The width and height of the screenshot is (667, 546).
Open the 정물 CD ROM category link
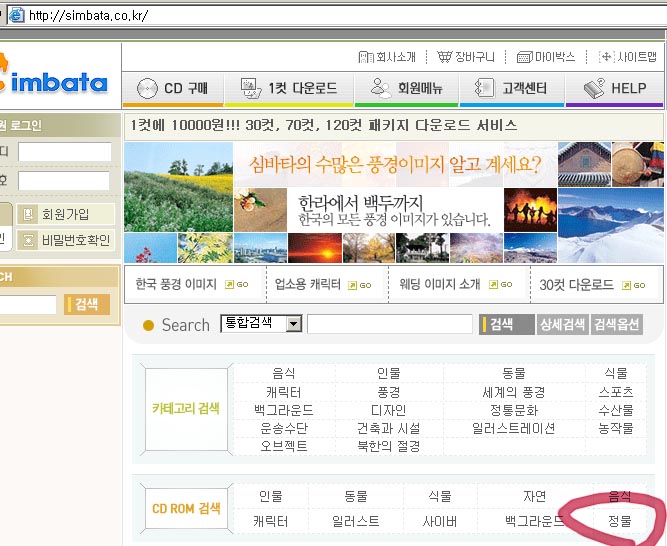pyautogui.click(x=620, y=521)
